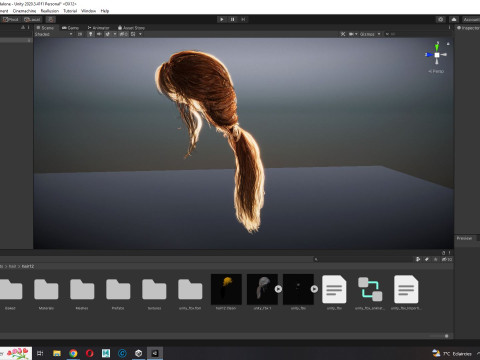Open Windows Task View on taskbar
The image size is (480, 360).
[40, 353]
